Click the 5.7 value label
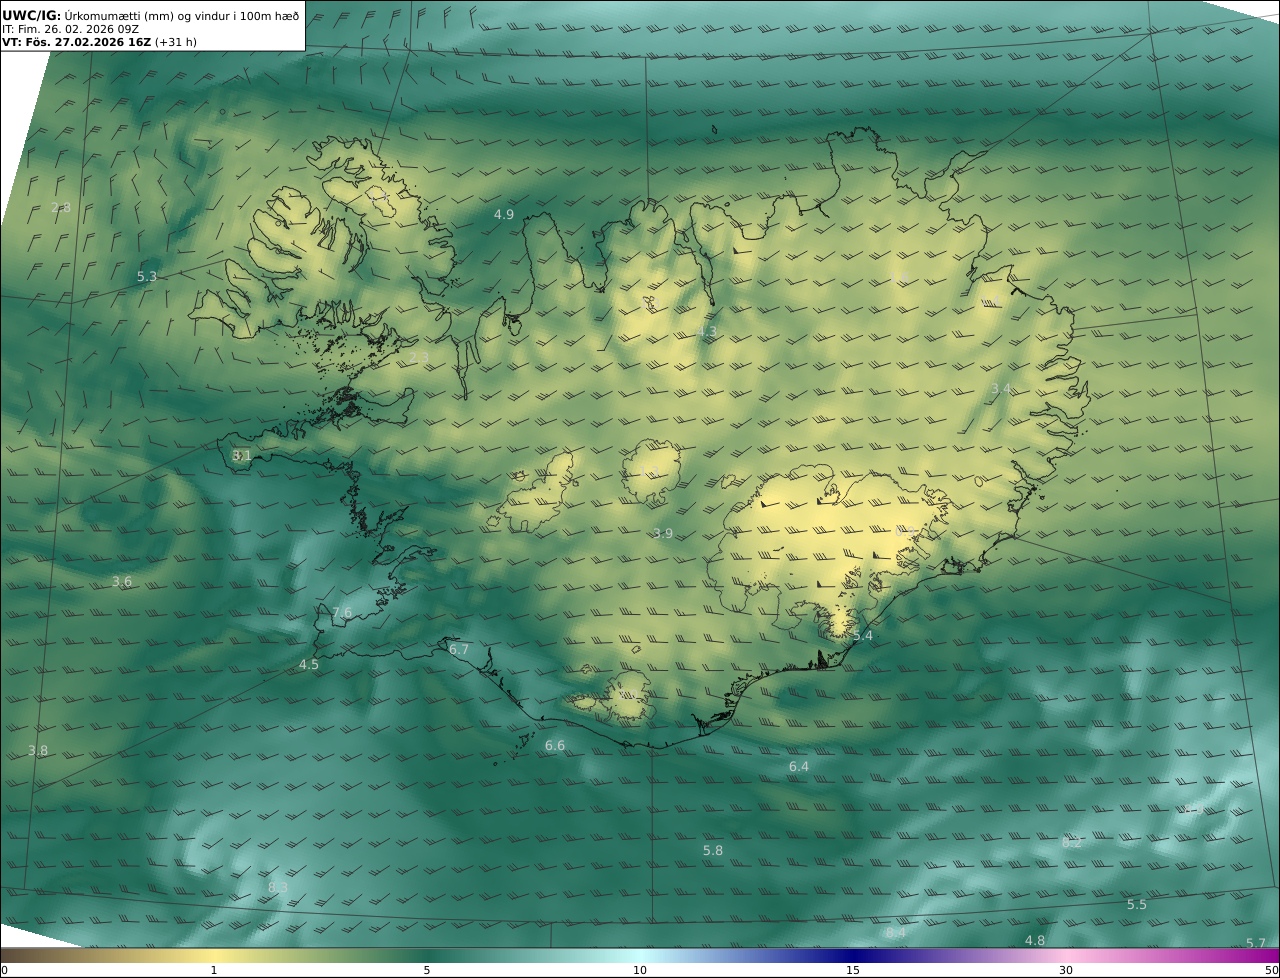This screenshot has height=978, width=1280. coord(1256,943)
